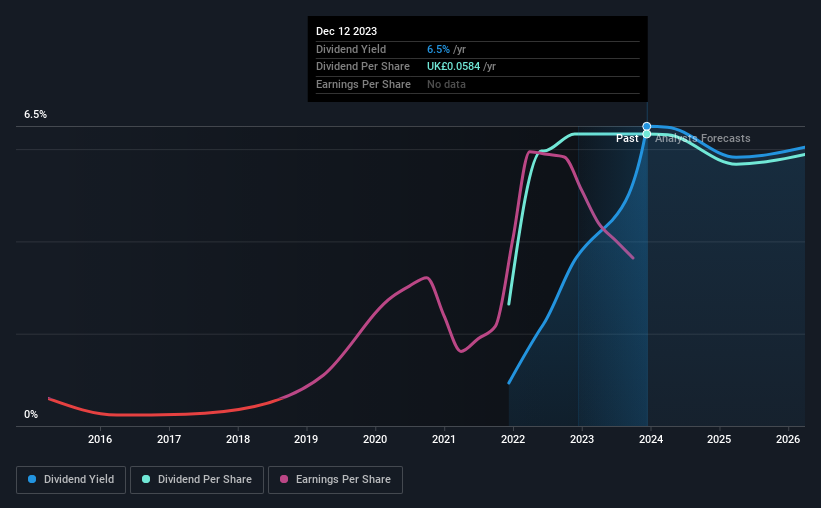821x508 pixels.
Task: Click the 6.5% y-axis label
Action: (x=35, y=115)
